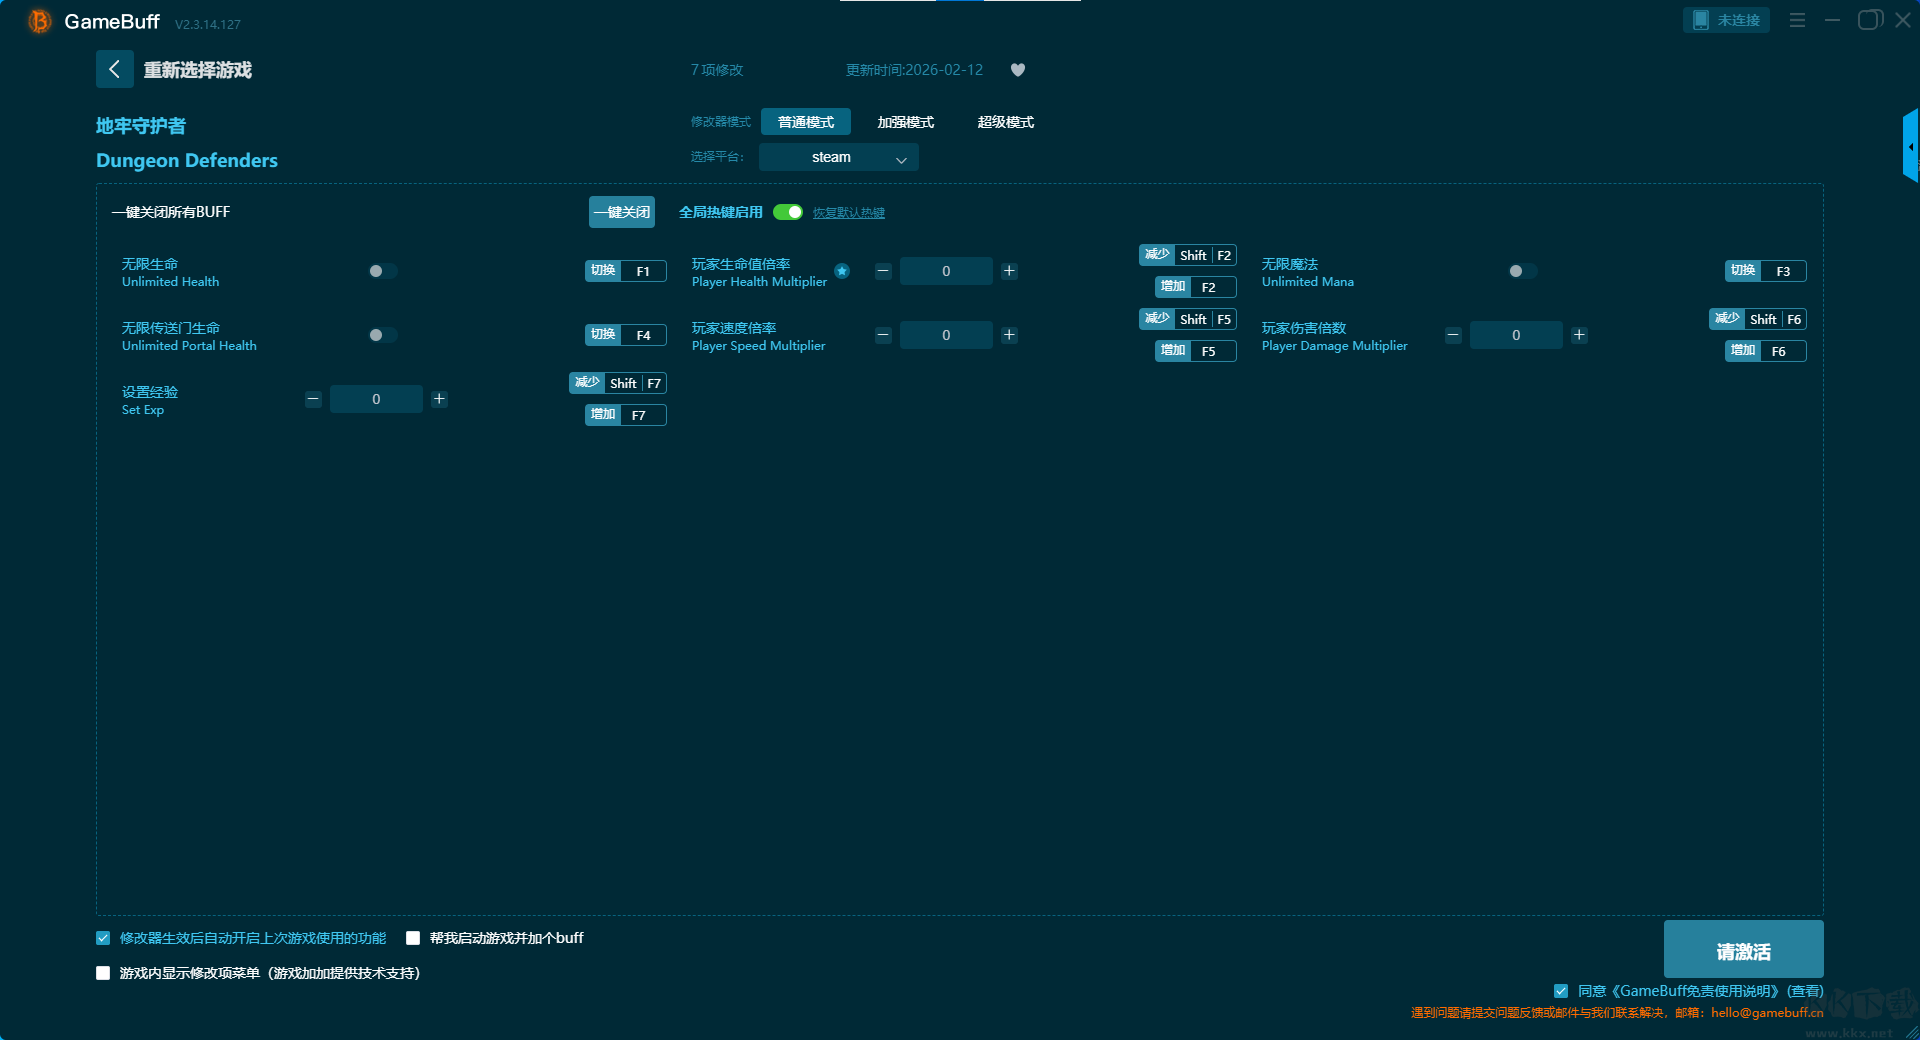Viewport: 1920px width, 1040px height.
Task: Click the Player Health Multiplier value field
Action: point(946,271)
